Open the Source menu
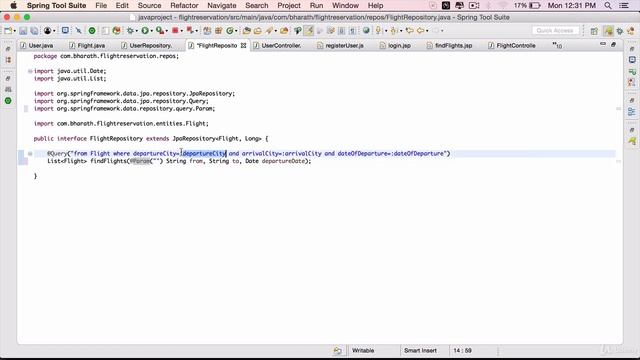The width and height of the screenshot is (640, 360). [x=149, y=6]
